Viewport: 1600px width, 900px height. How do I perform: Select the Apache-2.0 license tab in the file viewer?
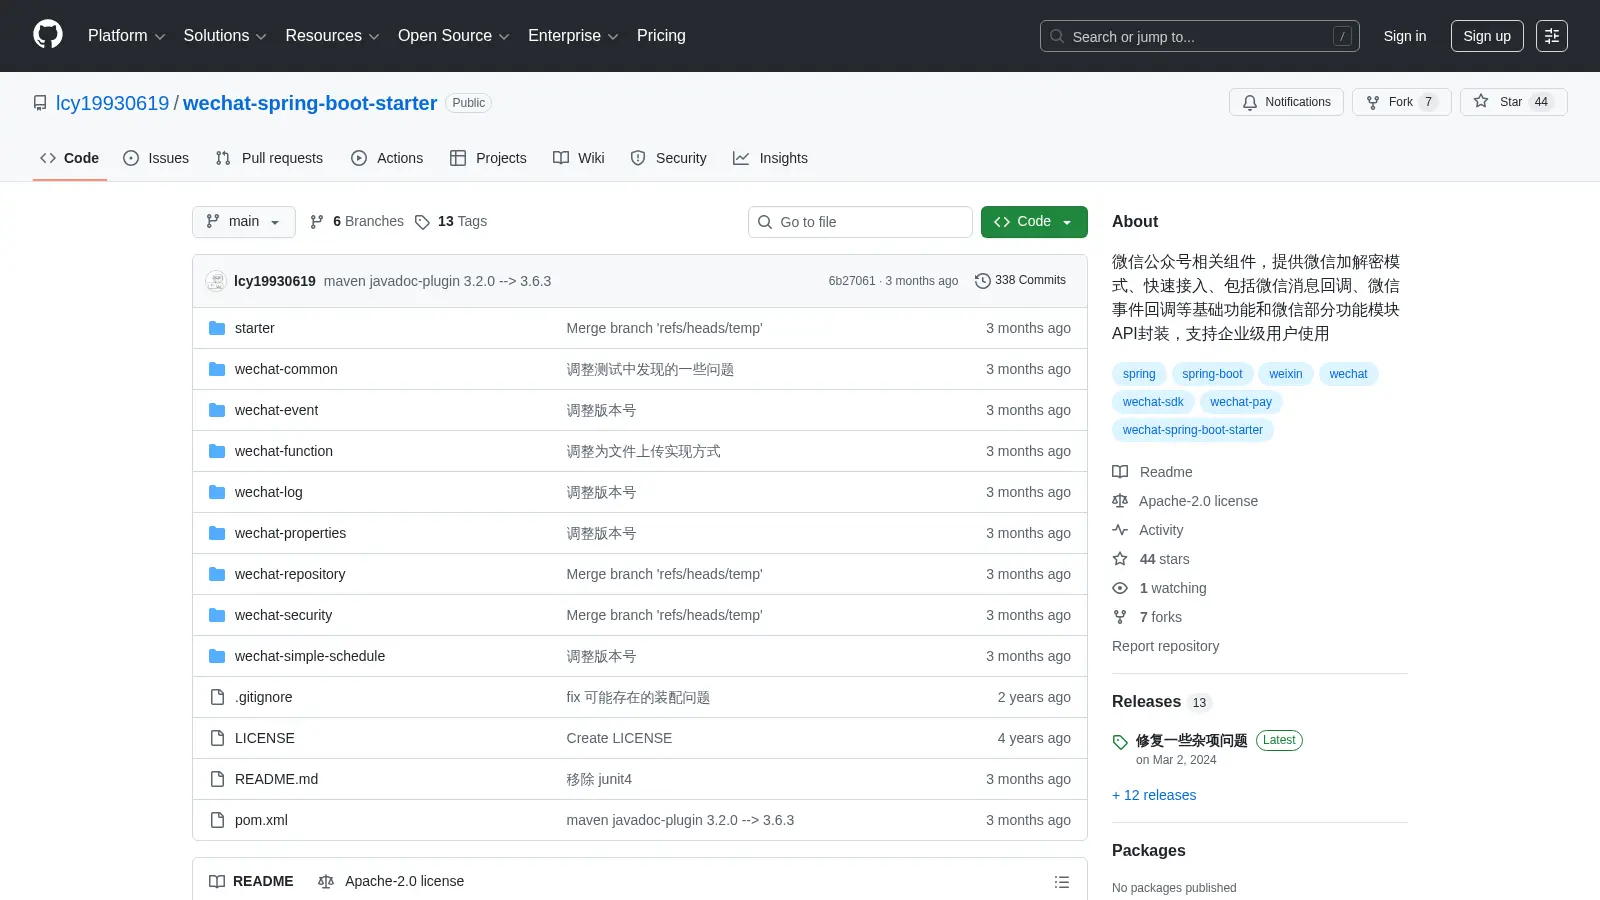[x=391, y=882]
